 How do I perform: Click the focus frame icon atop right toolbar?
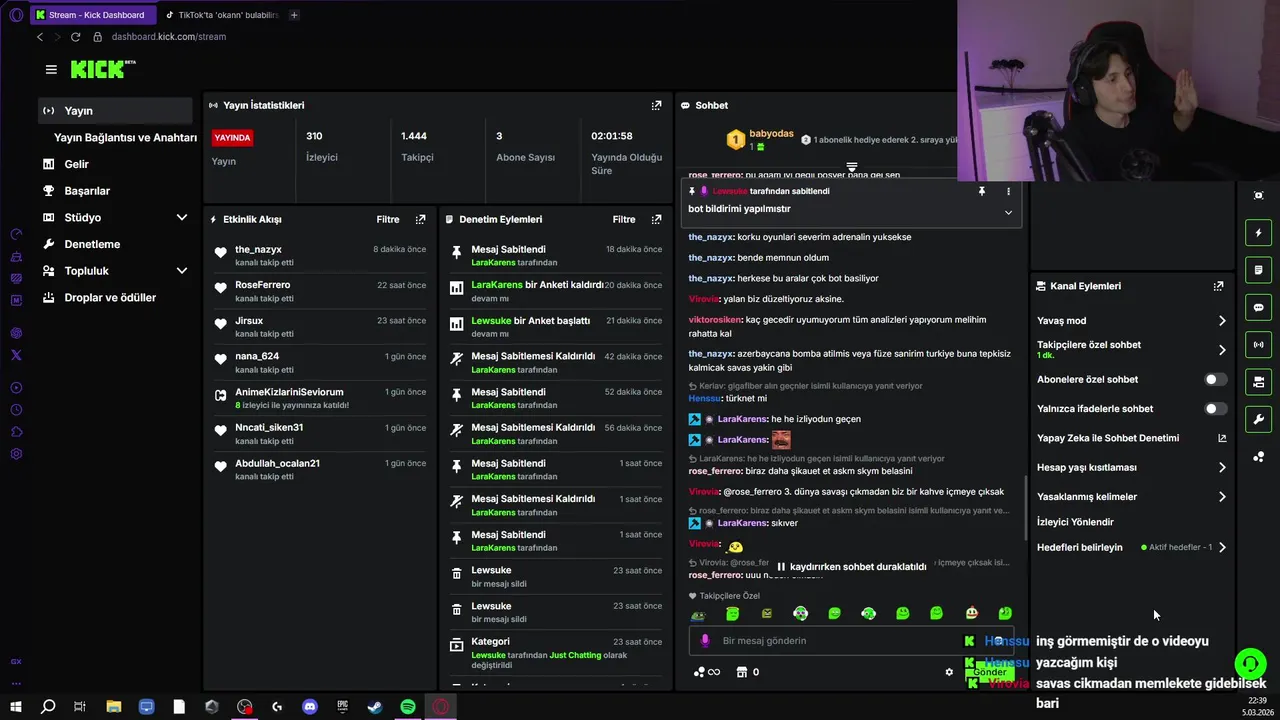pos(1258,195)
